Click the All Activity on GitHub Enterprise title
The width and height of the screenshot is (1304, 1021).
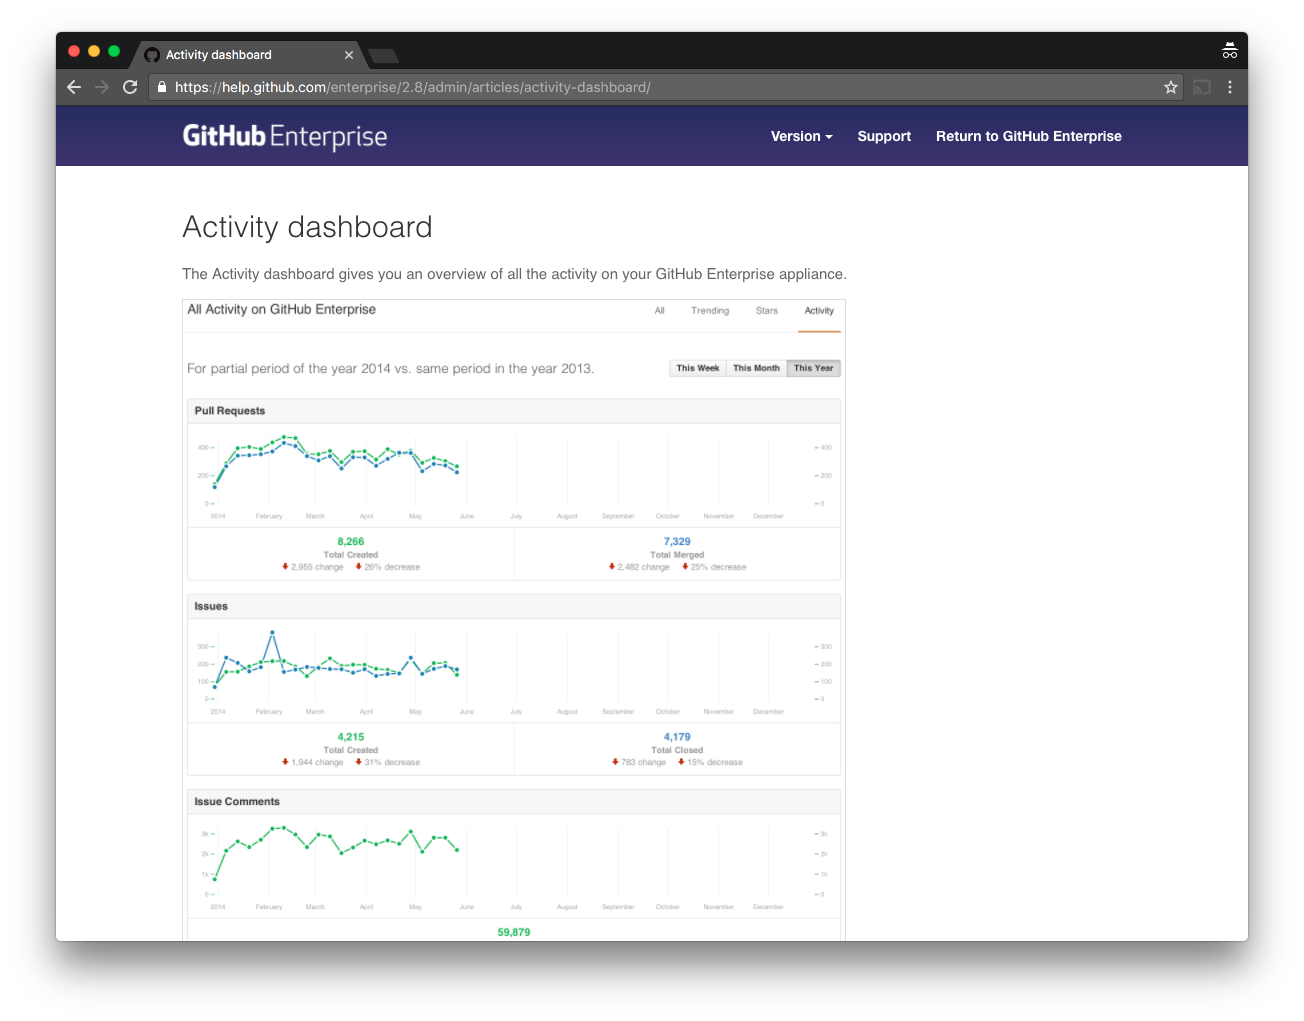[282, 310]
